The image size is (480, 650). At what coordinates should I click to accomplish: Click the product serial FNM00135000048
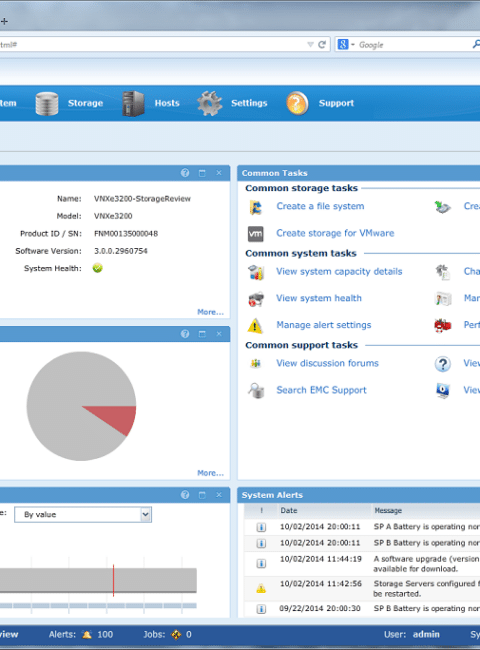[x=126, y=233]
